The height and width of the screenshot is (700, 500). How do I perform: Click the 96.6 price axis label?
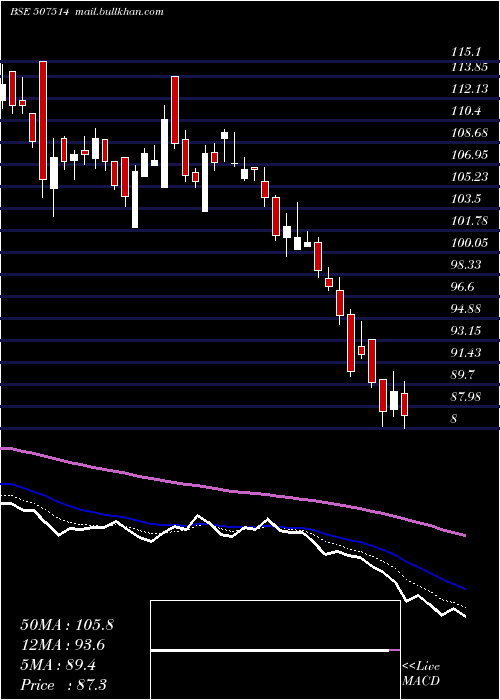(462, 287)
